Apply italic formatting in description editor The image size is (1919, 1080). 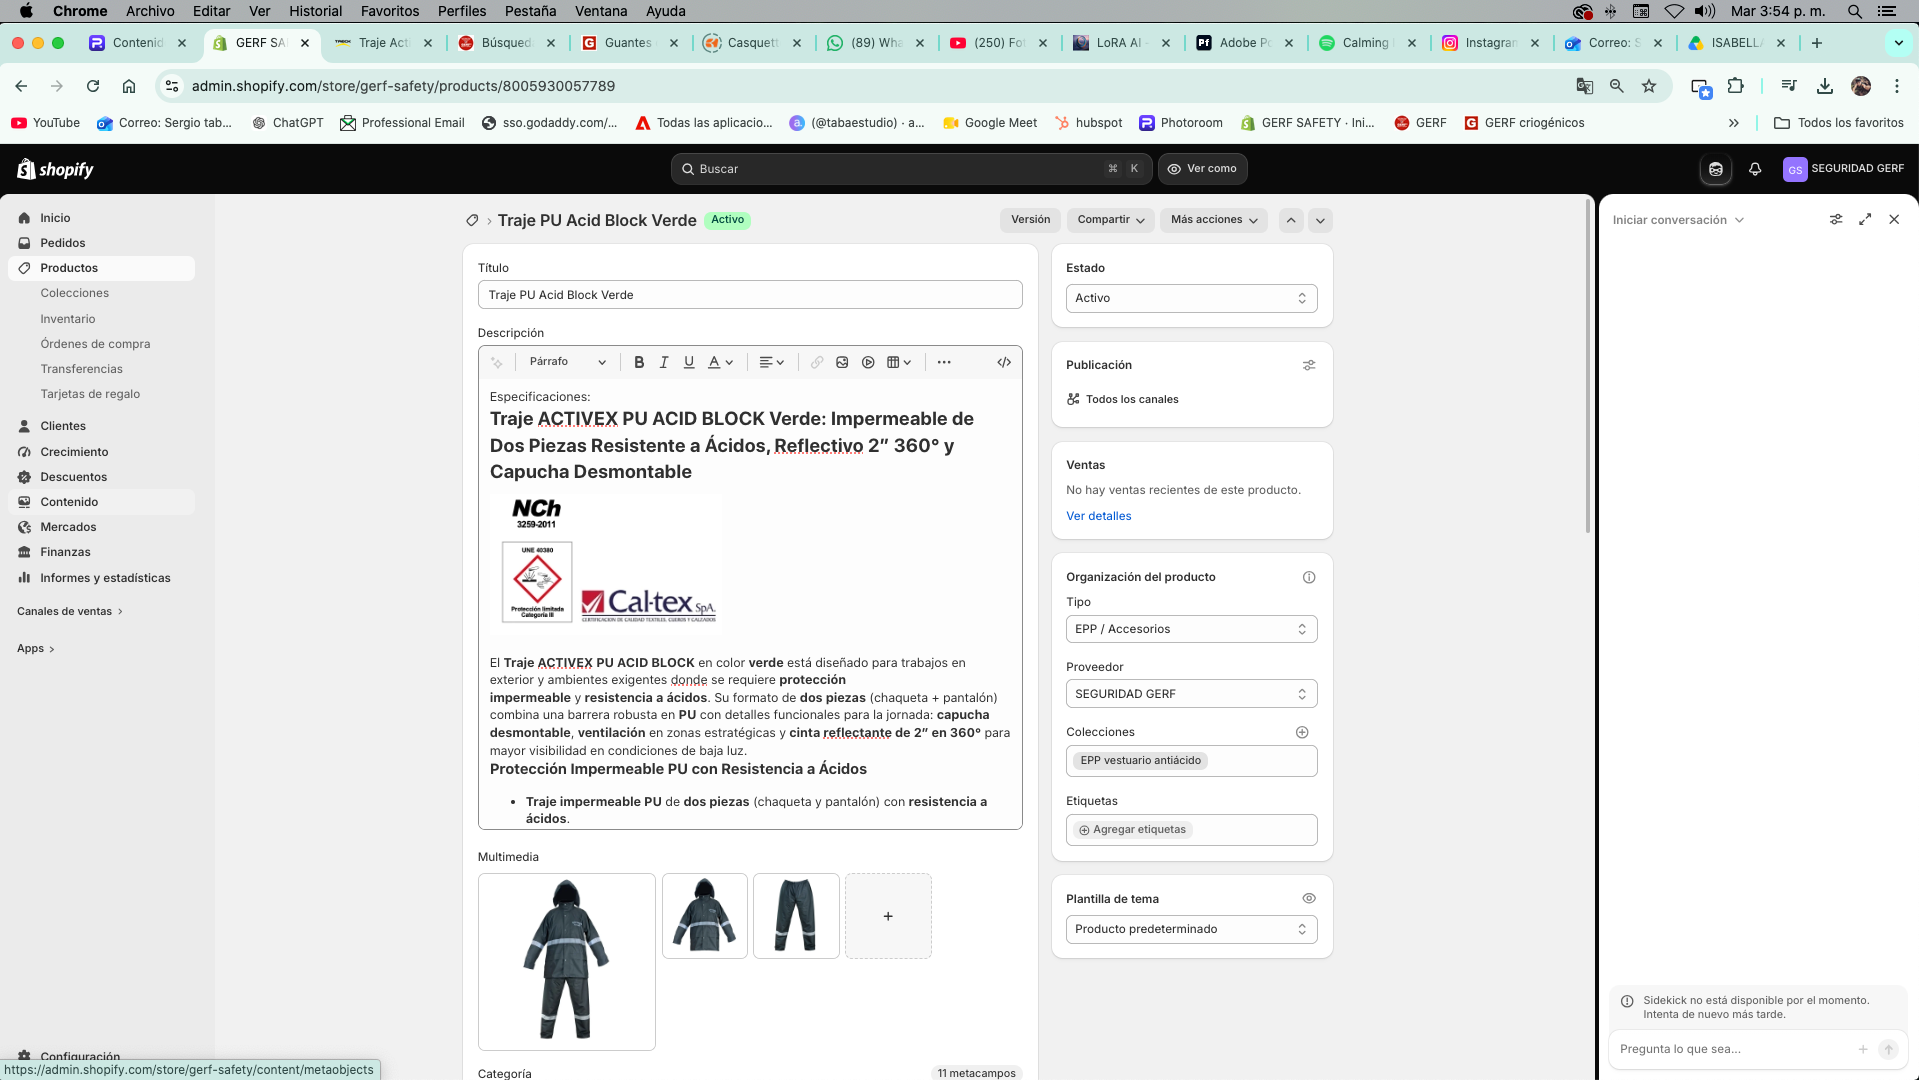coord(664,362)
